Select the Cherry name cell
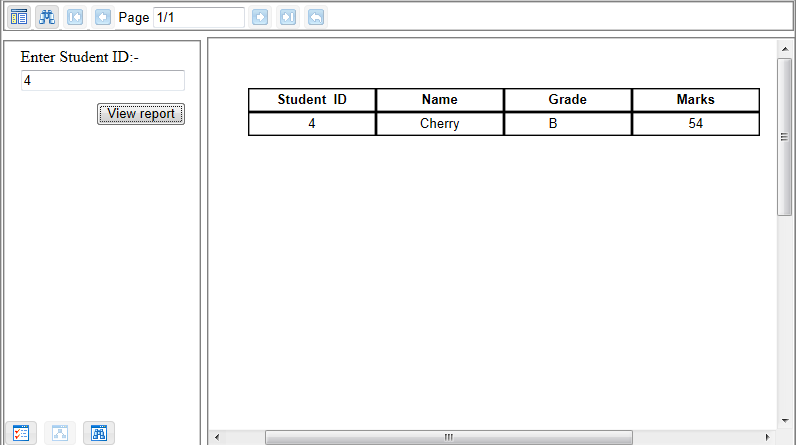 (440, 123)
